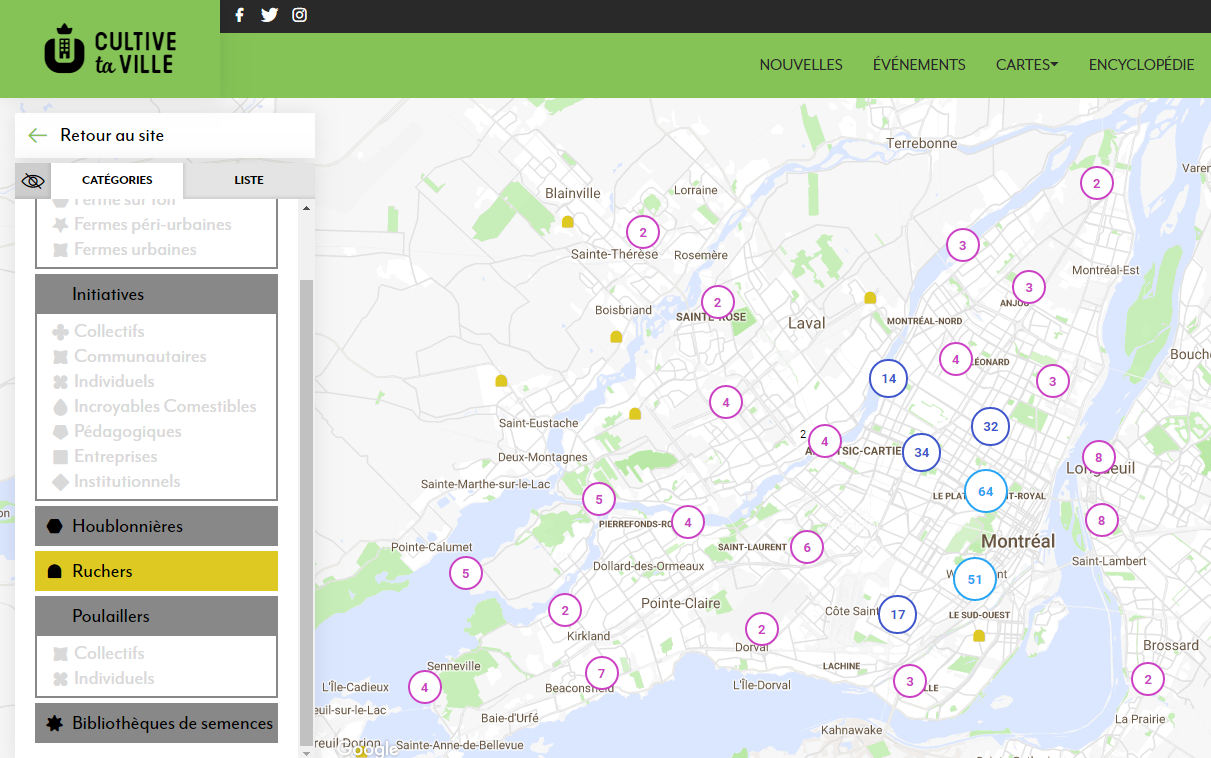1211x758 pixels.
Task: Collapse the Poulaillers category group
Action: click(x=156, y=616)
